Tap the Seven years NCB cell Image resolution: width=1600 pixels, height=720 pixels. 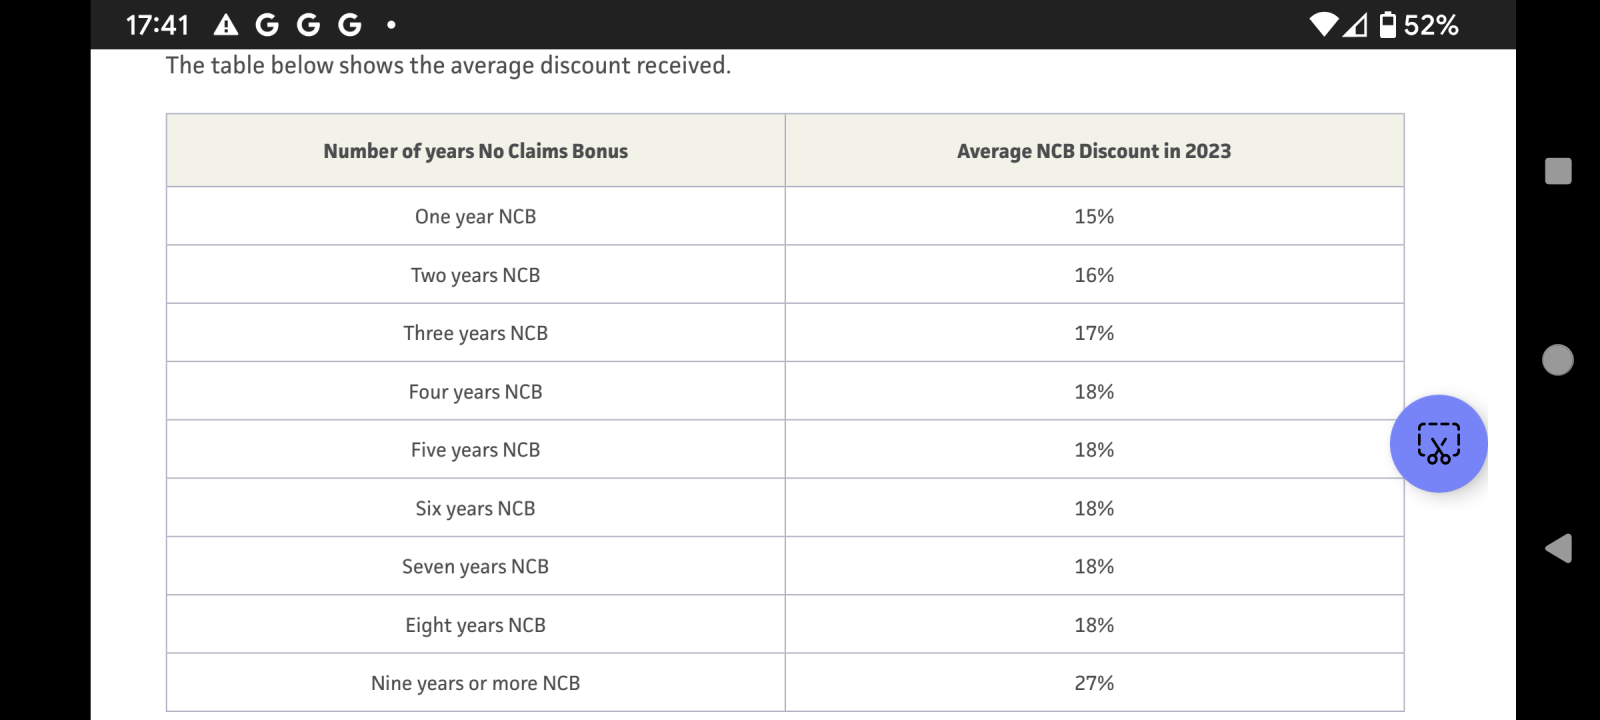(476, 566)
